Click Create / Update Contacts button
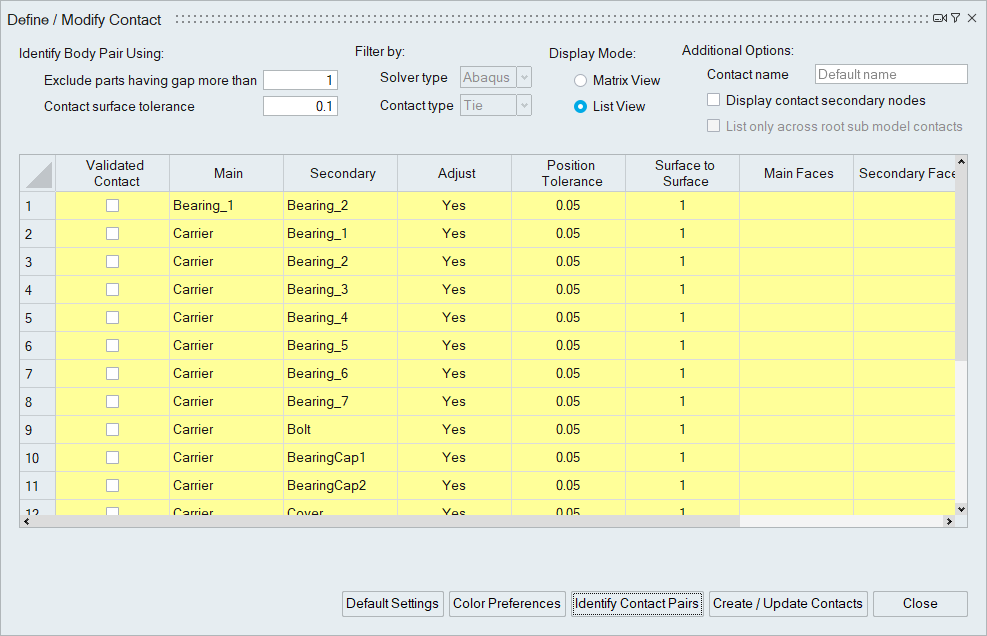Image resolution: width=987 pixels, height=636 pixels. 788,604
